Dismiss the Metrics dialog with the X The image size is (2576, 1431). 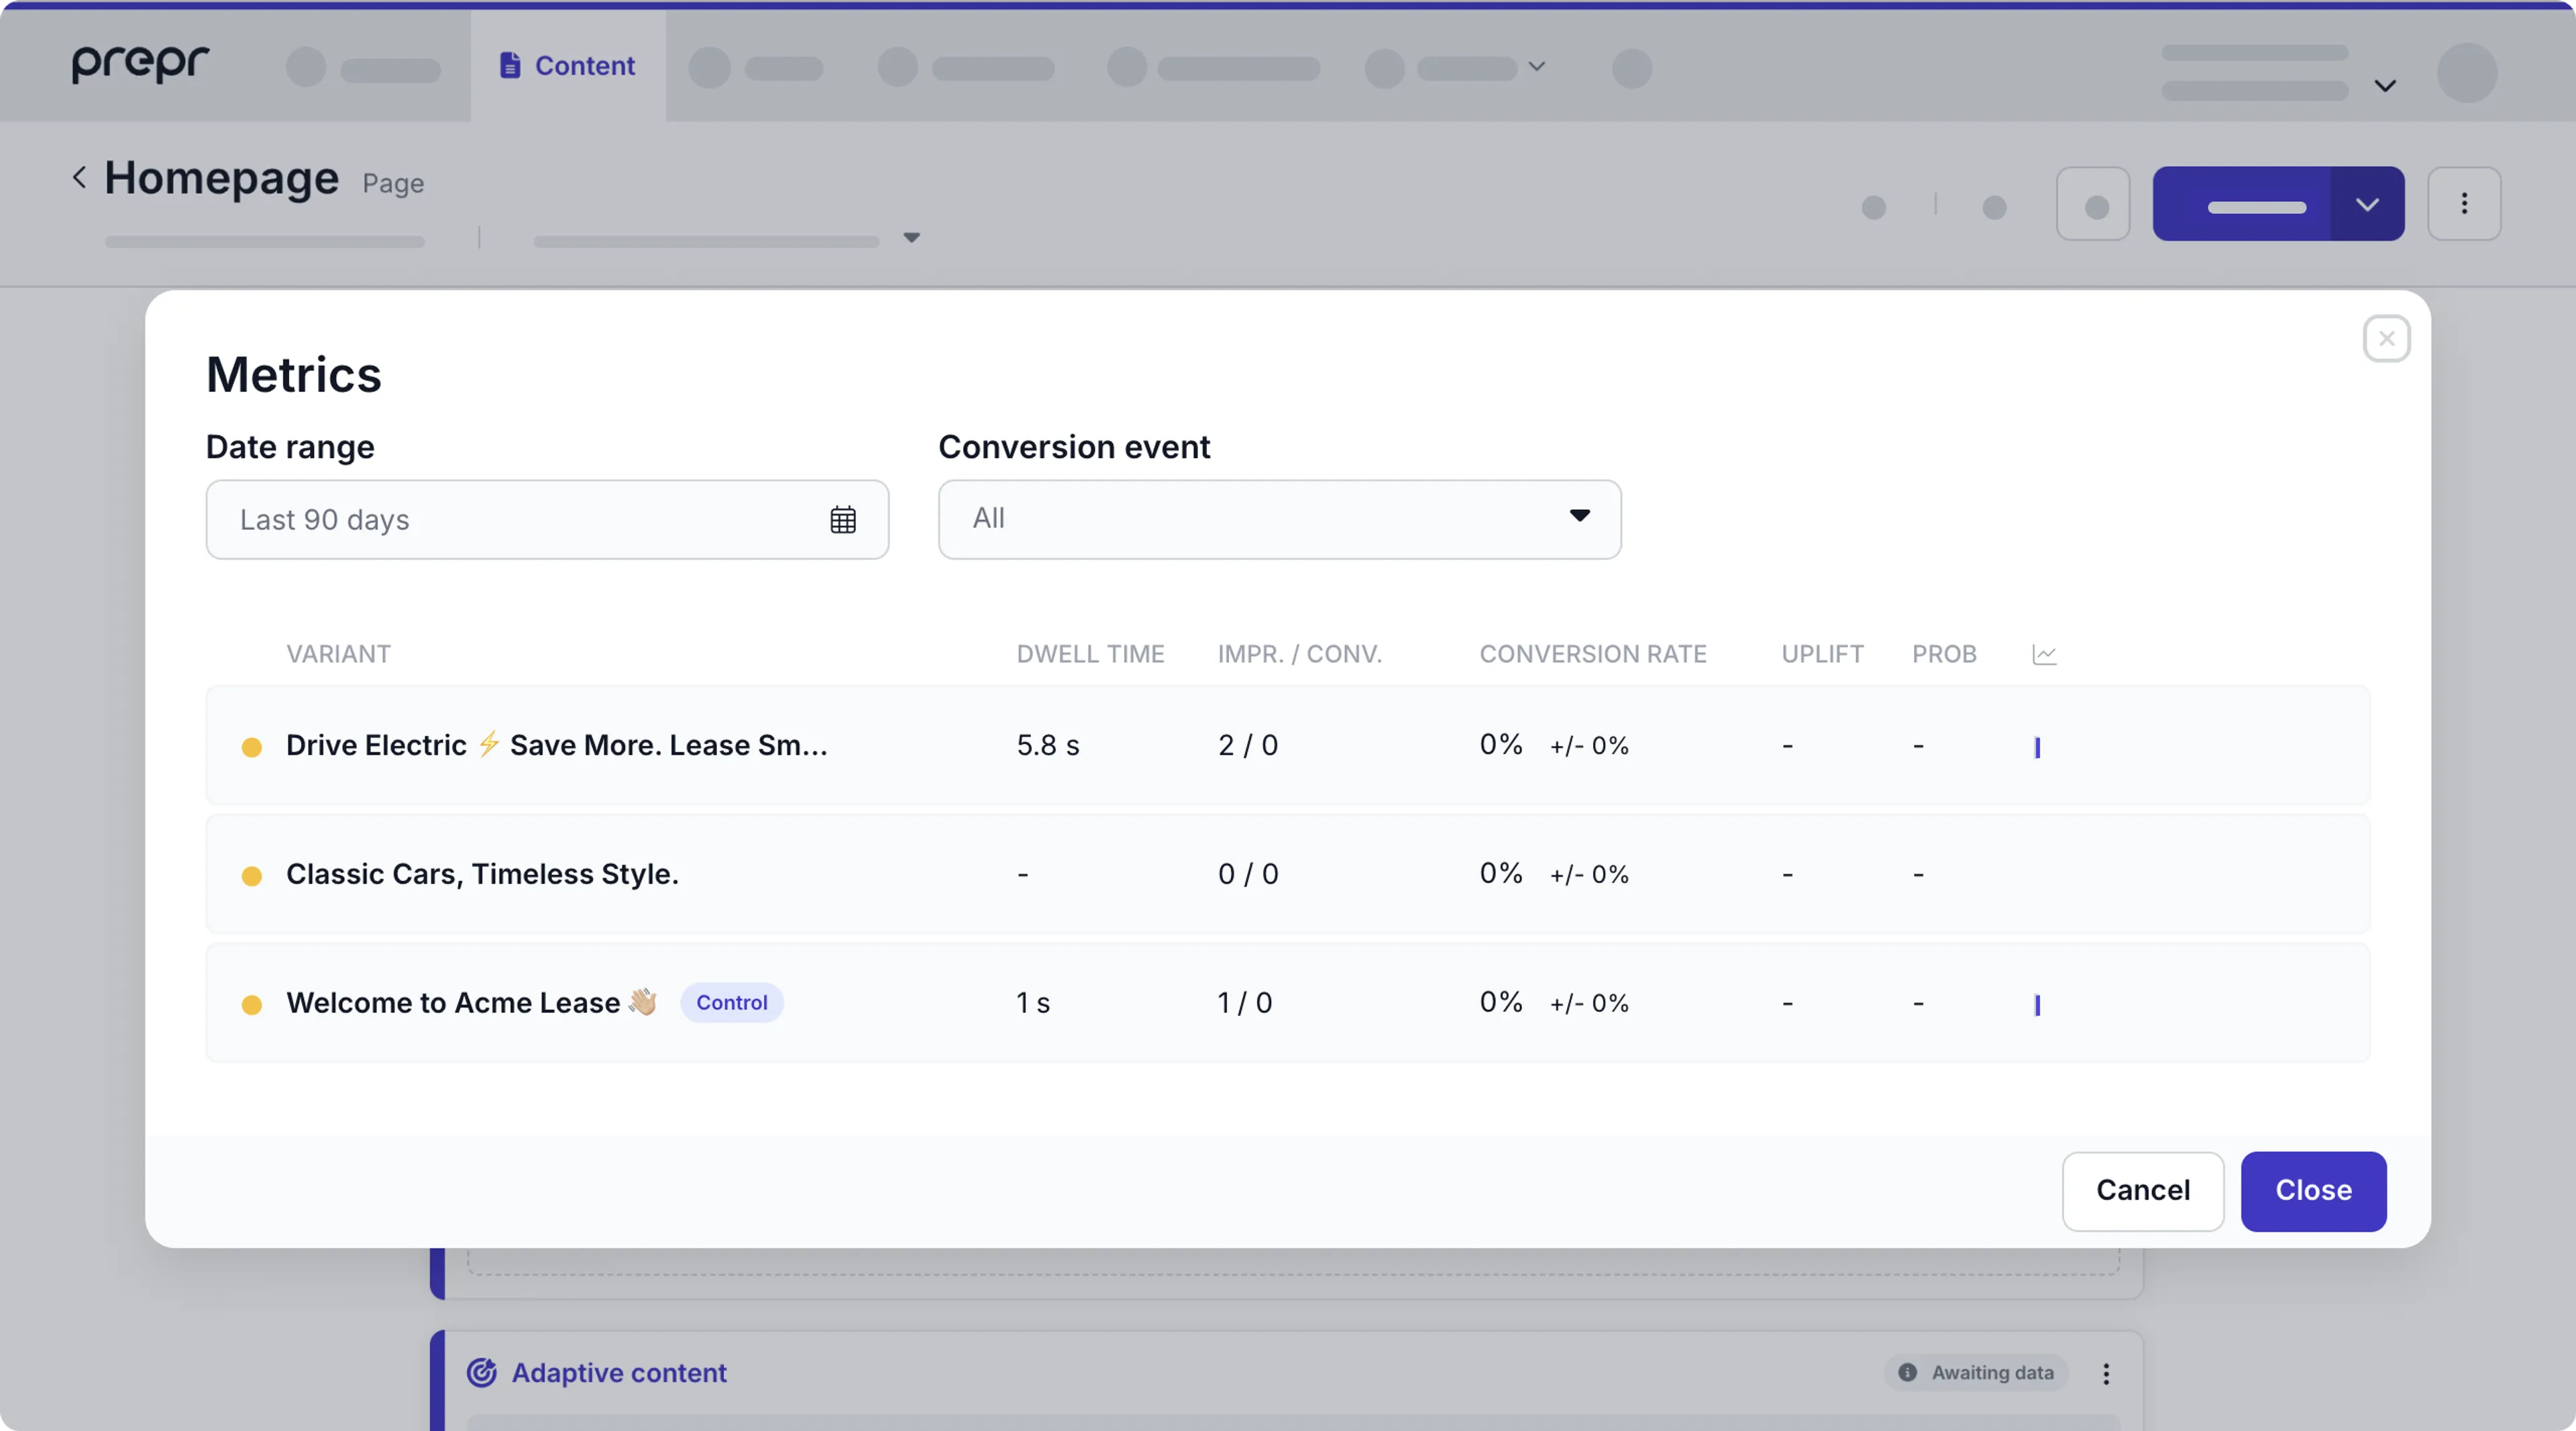coord(2387,338)
